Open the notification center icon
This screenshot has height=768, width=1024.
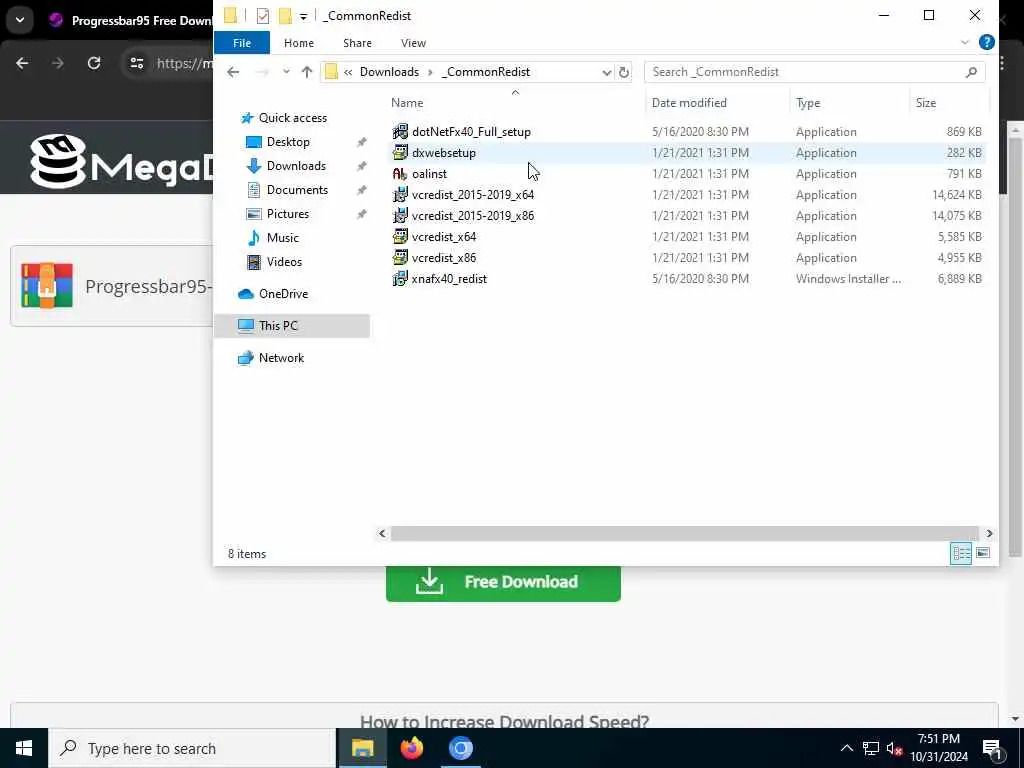pyautogui.click(x=992, y=748)
